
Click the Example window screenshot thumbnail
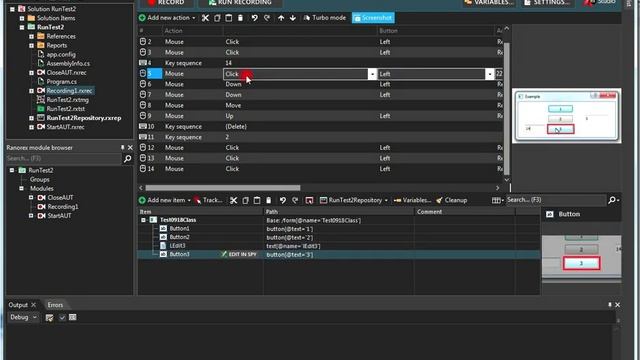pyautogui.click(x=567, y=116)
